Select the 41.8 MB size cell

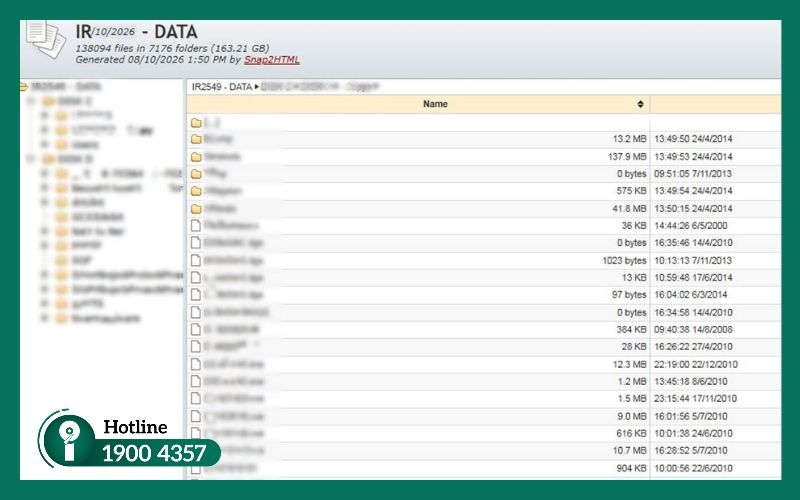[x=630, y=209]
